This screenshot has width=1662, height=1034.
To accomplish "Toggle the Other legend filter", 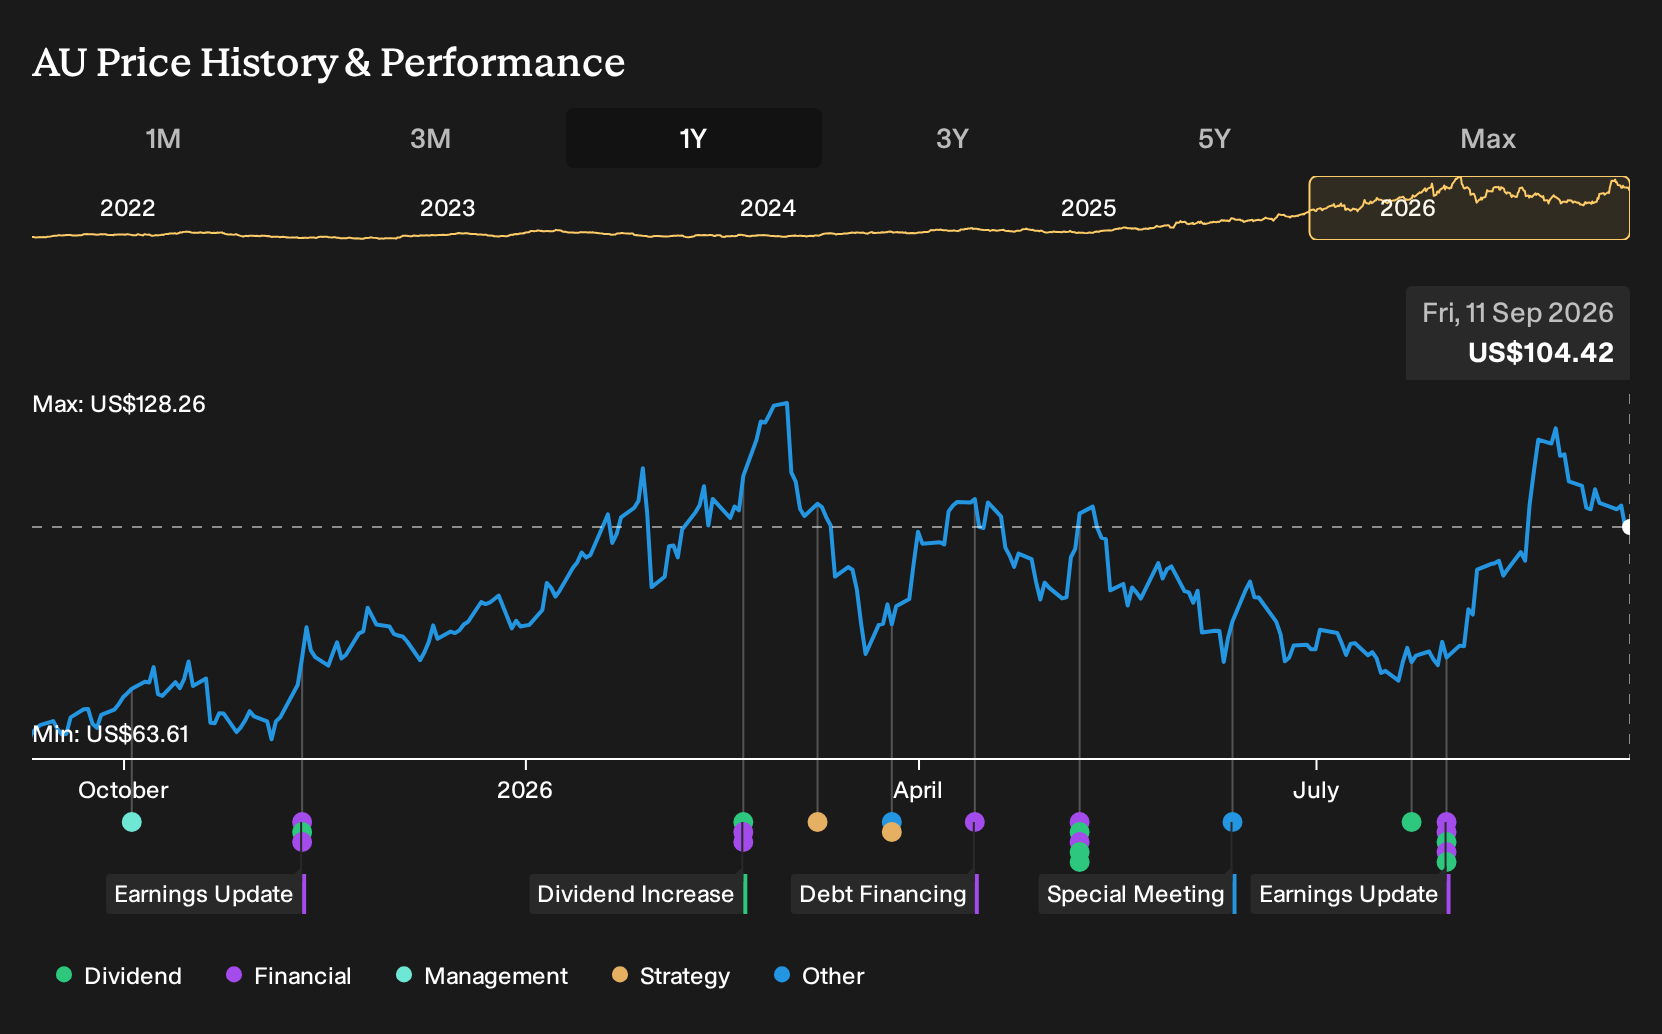I will click(x=819, y=976).
